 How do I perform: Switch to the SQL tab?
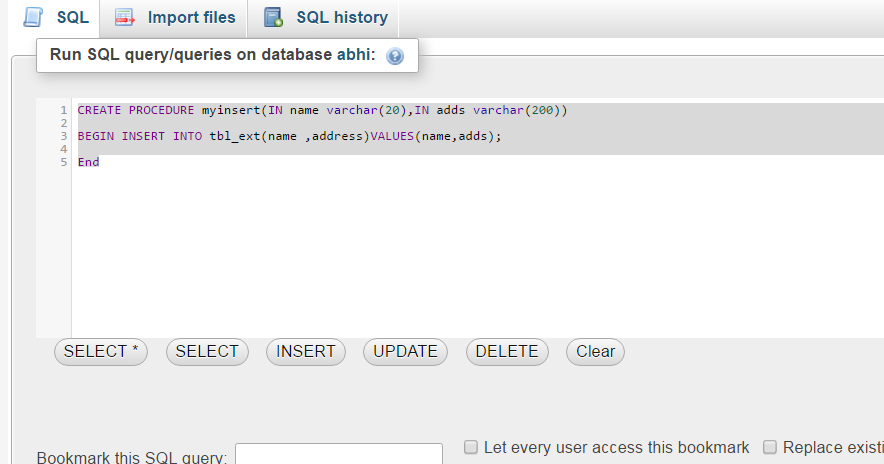(x=72, y=18)
